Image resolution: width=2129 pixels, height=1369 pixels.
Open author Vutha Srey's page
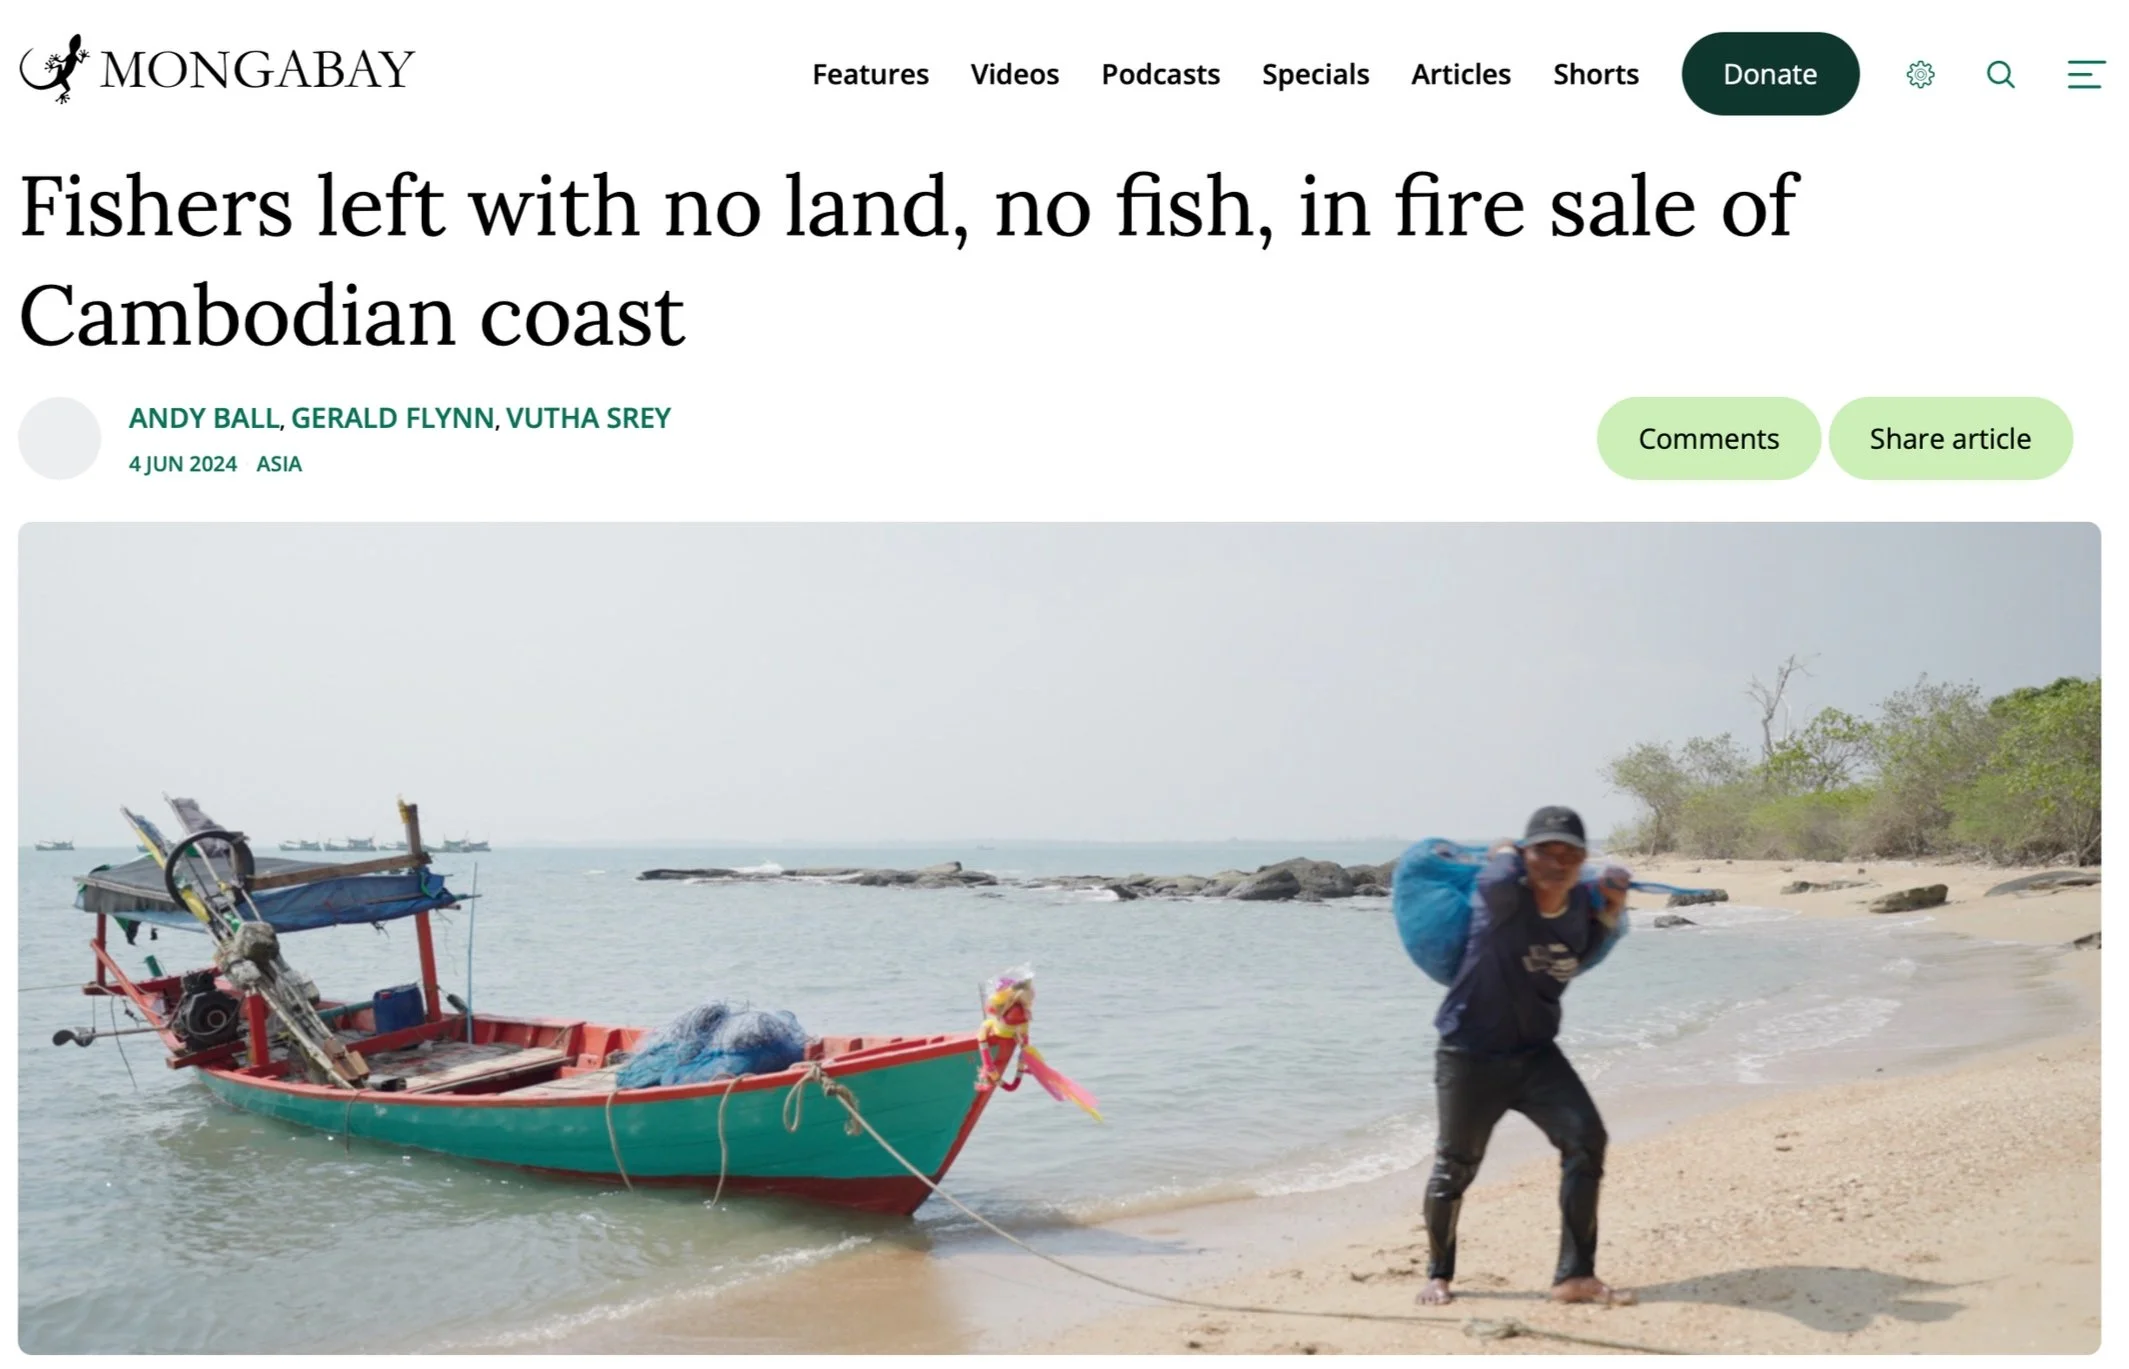[x=588, y=418]
